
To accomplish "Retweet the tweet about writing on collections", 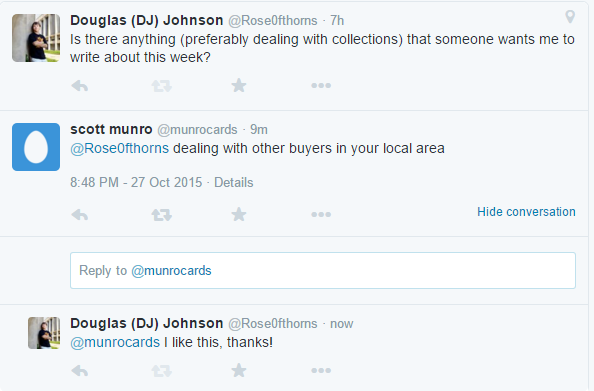I will [162, 86].
